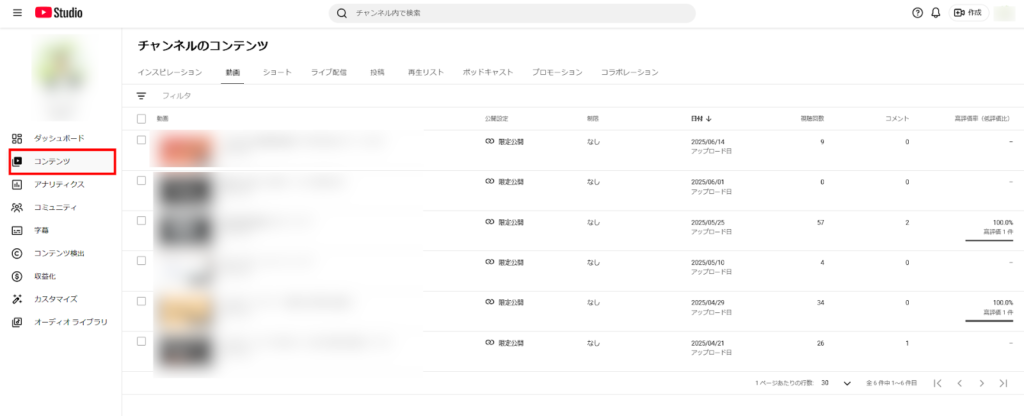Click the Dashboard (ダッシュボード) sidebar icon
This screenshot has height=416, width=1024.
click(x=17, y=138)
